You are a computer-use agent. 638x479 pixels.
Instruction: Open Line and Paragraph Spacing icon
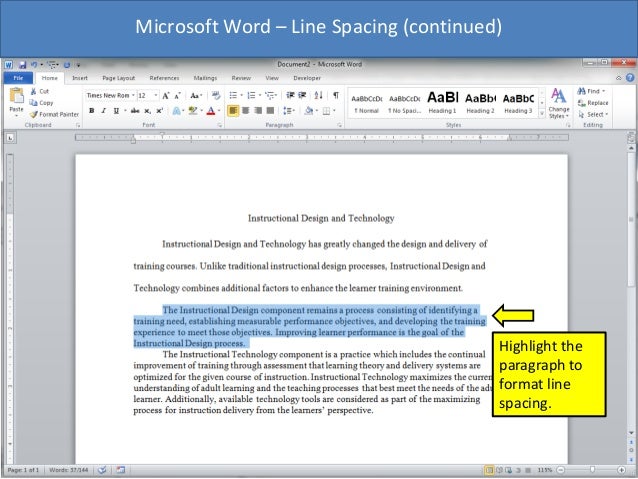coord(287,111)
